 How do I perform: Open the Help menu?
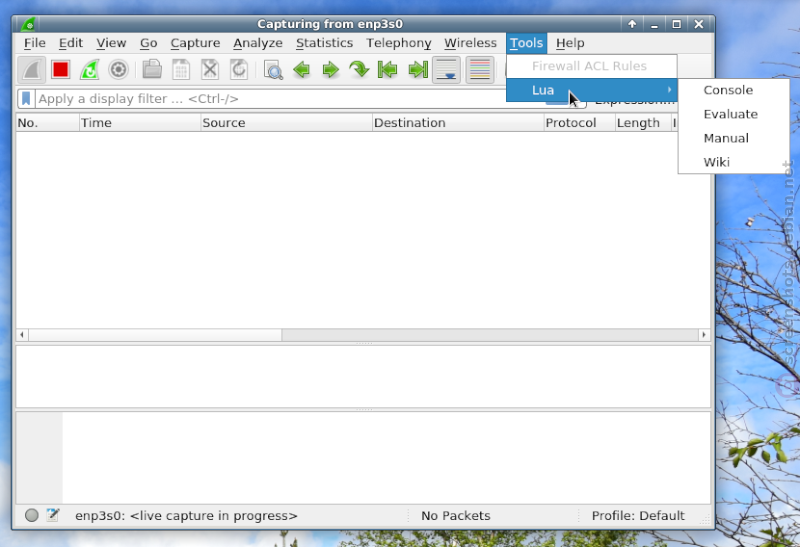pyautogui.click(x=570, y=43)
